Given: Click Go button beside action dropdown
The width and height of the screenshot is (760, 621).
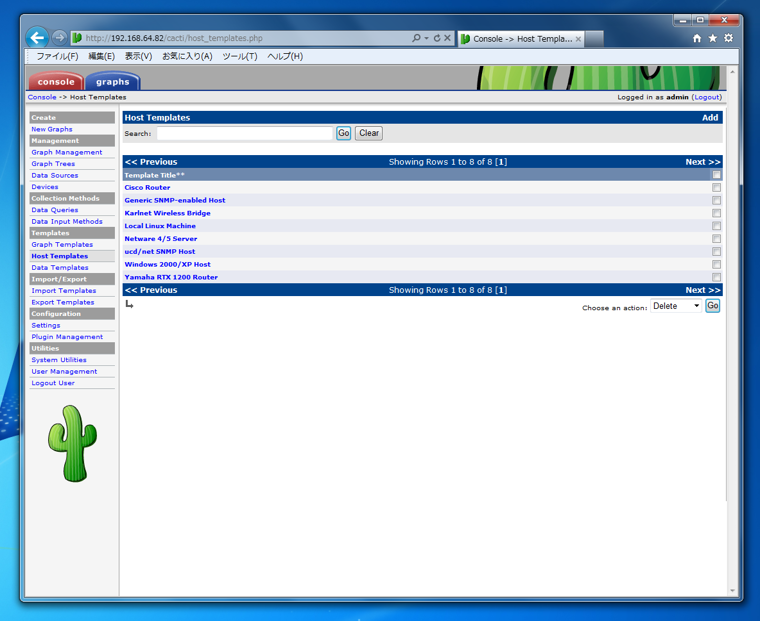Looking at the screenshot, I should pos(712,306).
